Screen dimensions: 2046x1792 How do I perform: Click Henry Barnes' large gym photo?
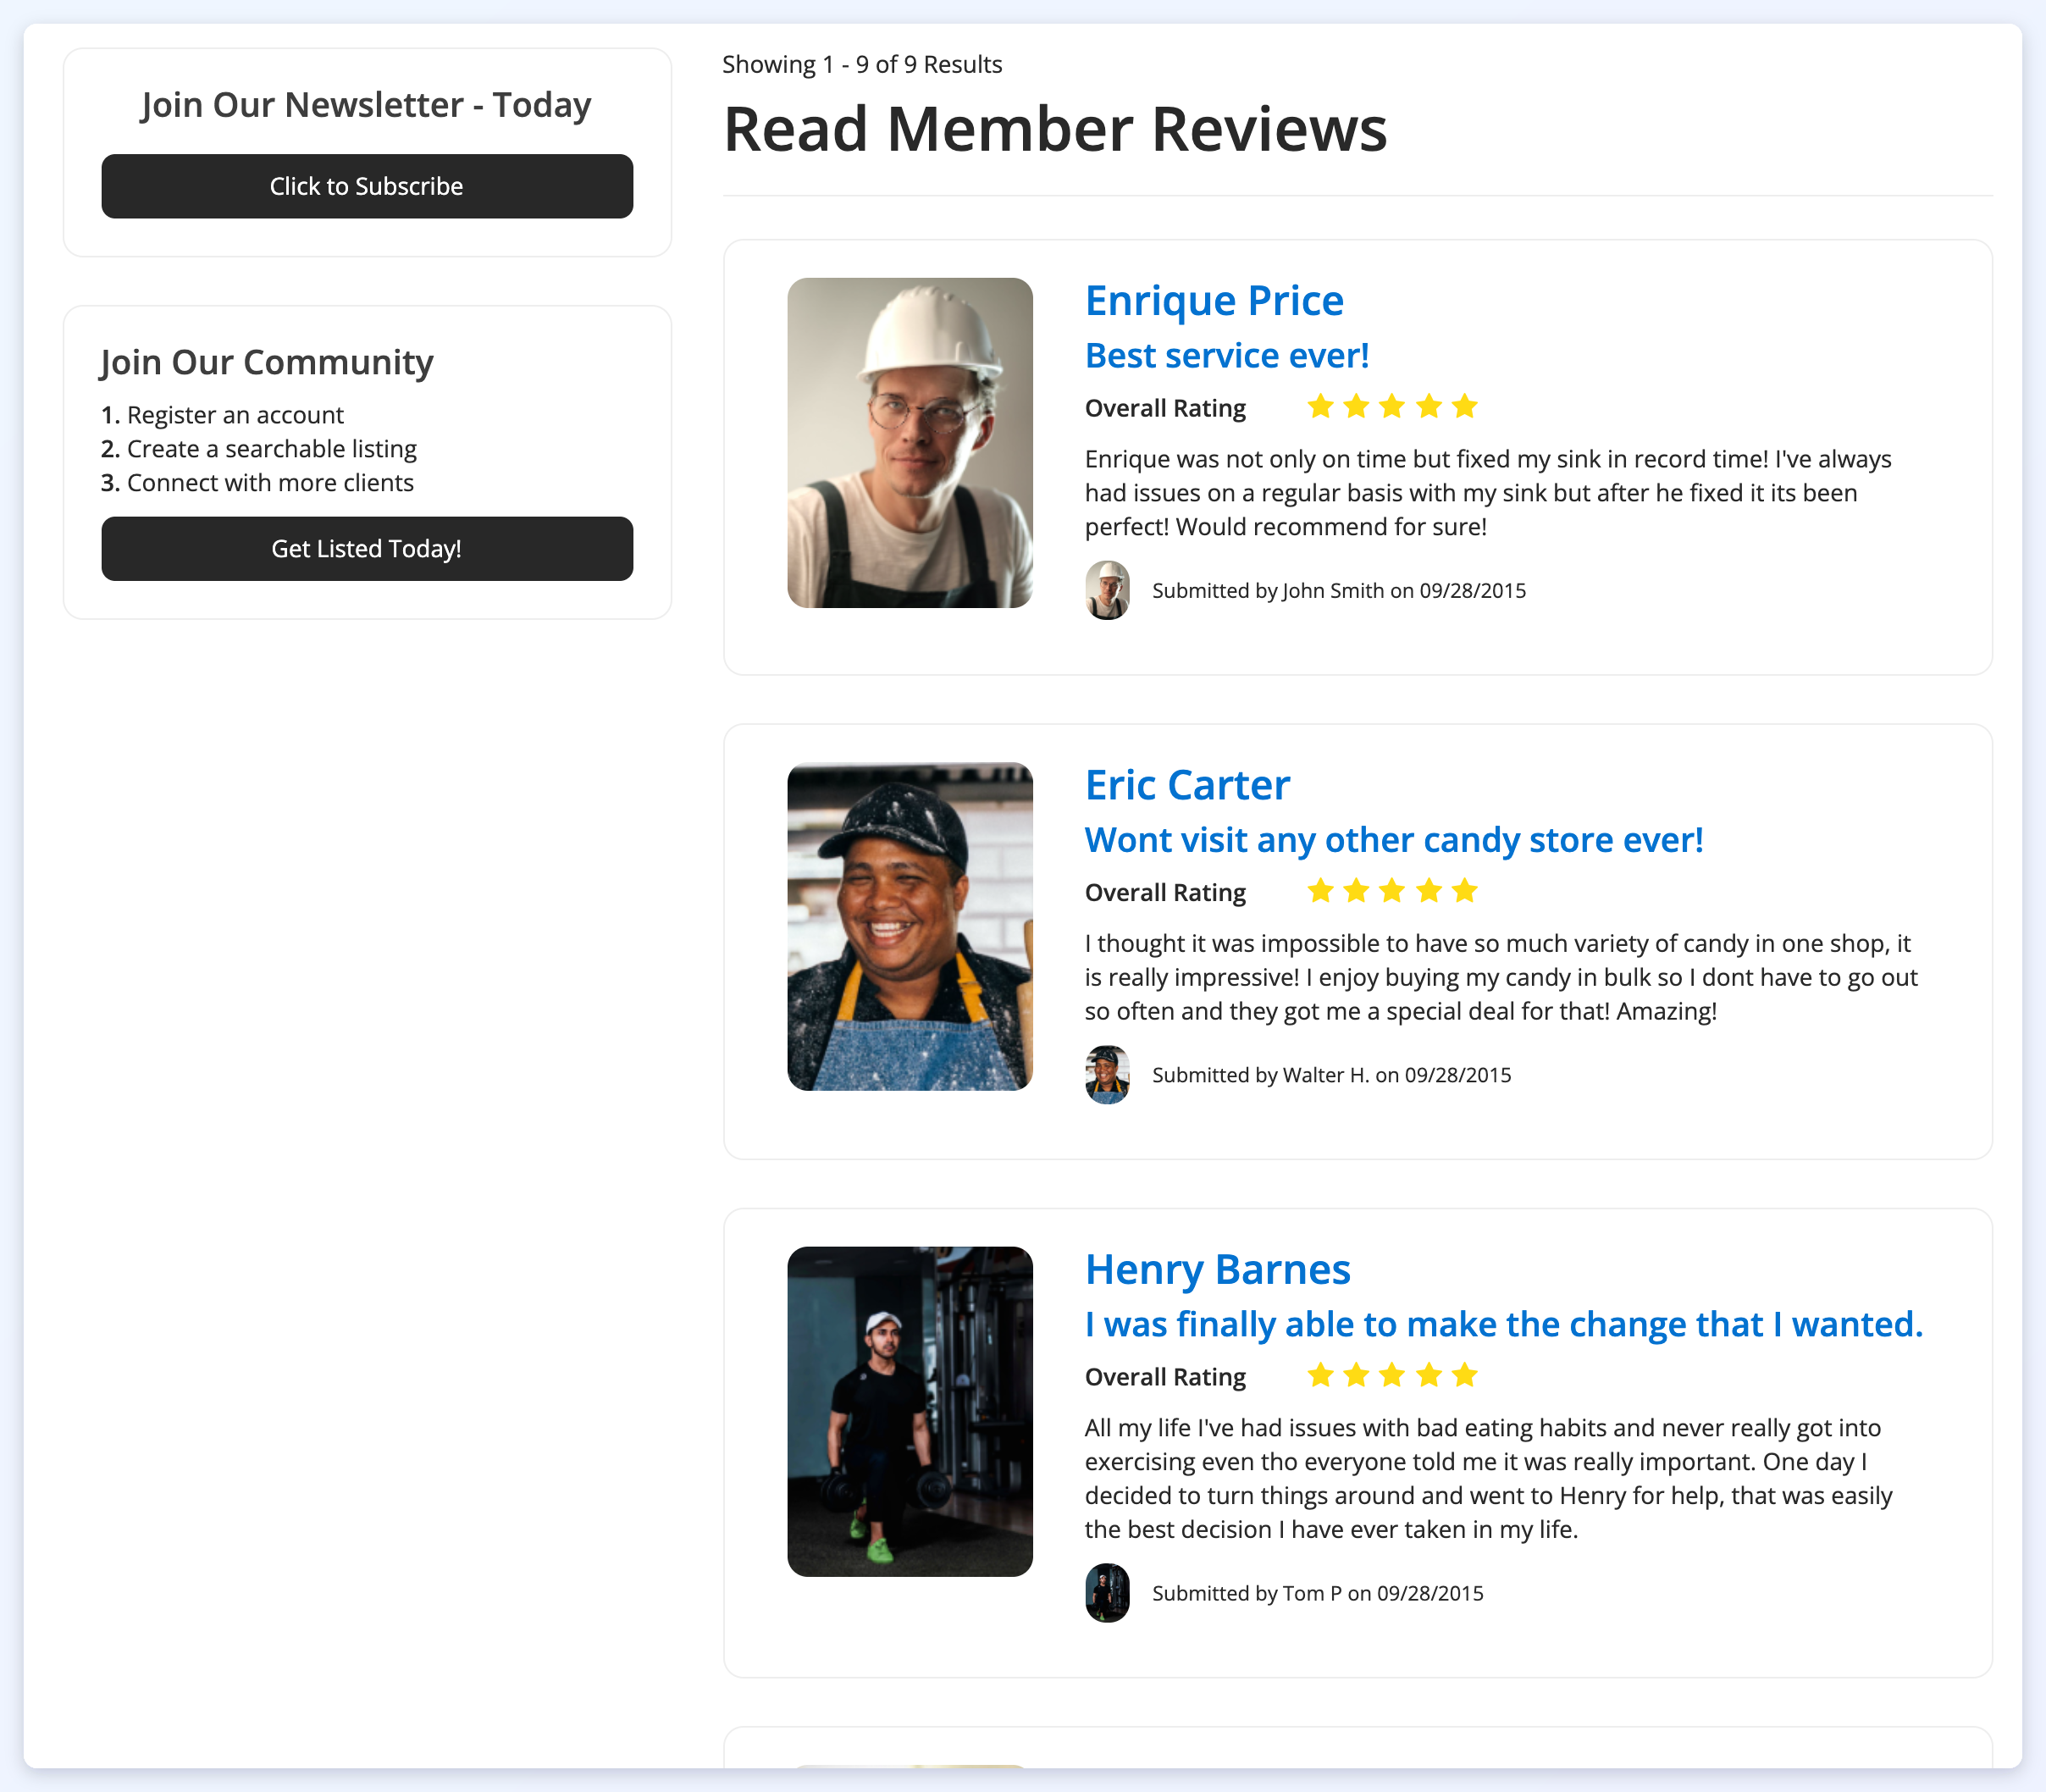(x=910, y=1411)
